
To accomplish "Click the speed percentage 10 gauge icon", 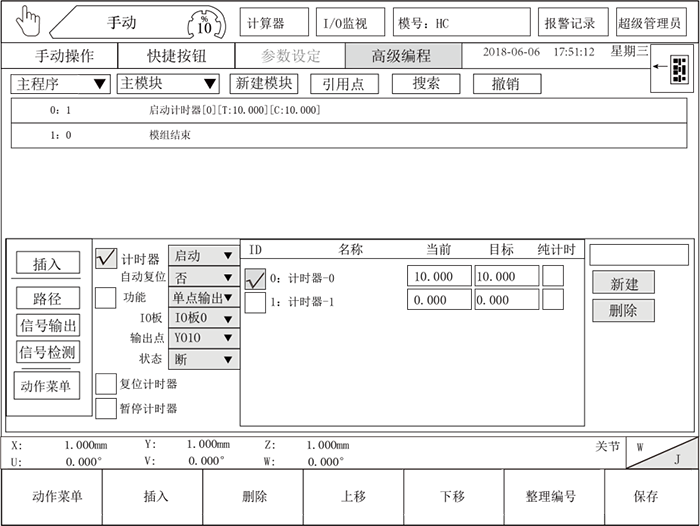I will coord(204,23).
